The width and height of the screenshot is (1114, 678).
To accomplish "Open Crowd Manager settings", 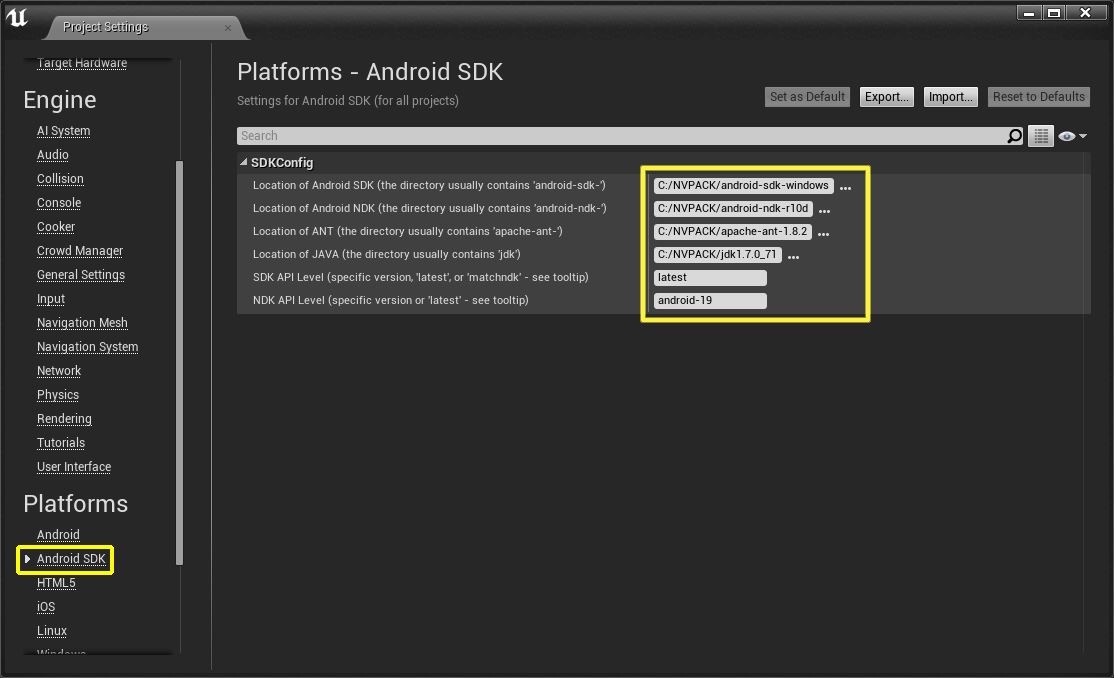I will (x=80, y=251).
